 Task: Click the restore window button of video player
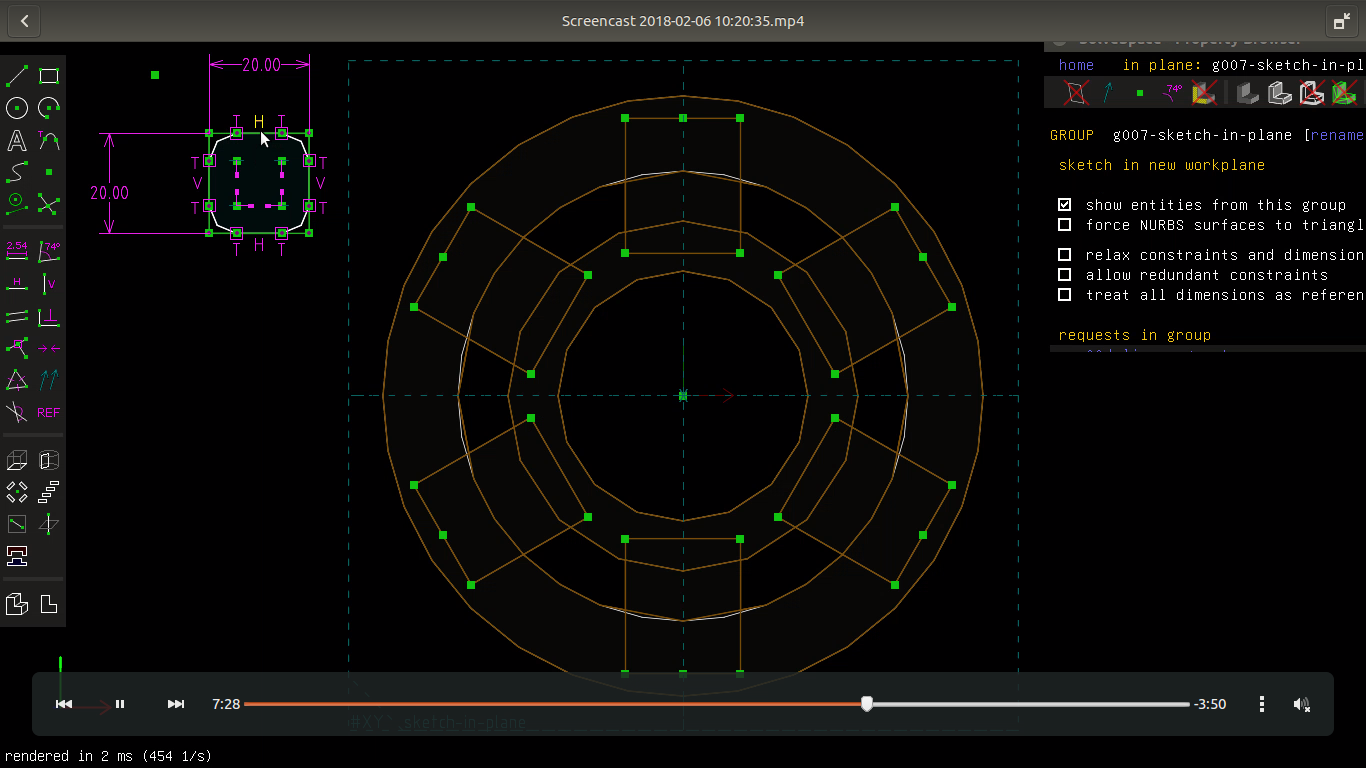tap(1341, 21)
